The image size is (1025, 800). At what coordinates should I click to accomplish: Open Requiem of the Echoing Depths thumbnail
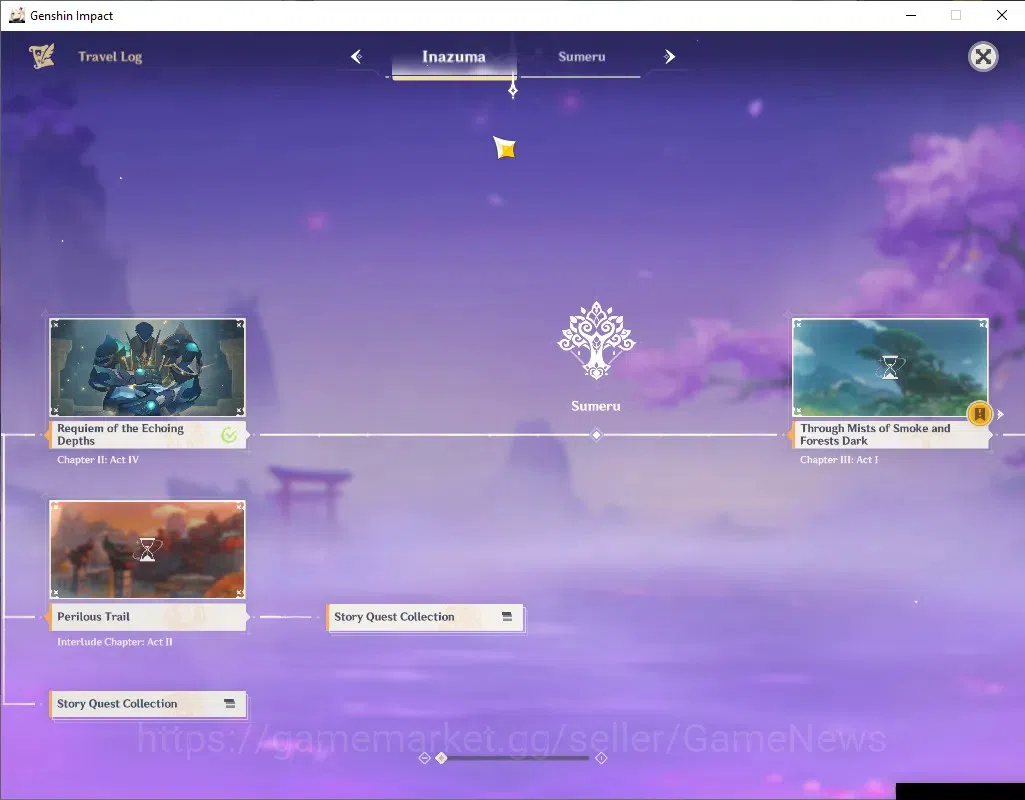148,367
